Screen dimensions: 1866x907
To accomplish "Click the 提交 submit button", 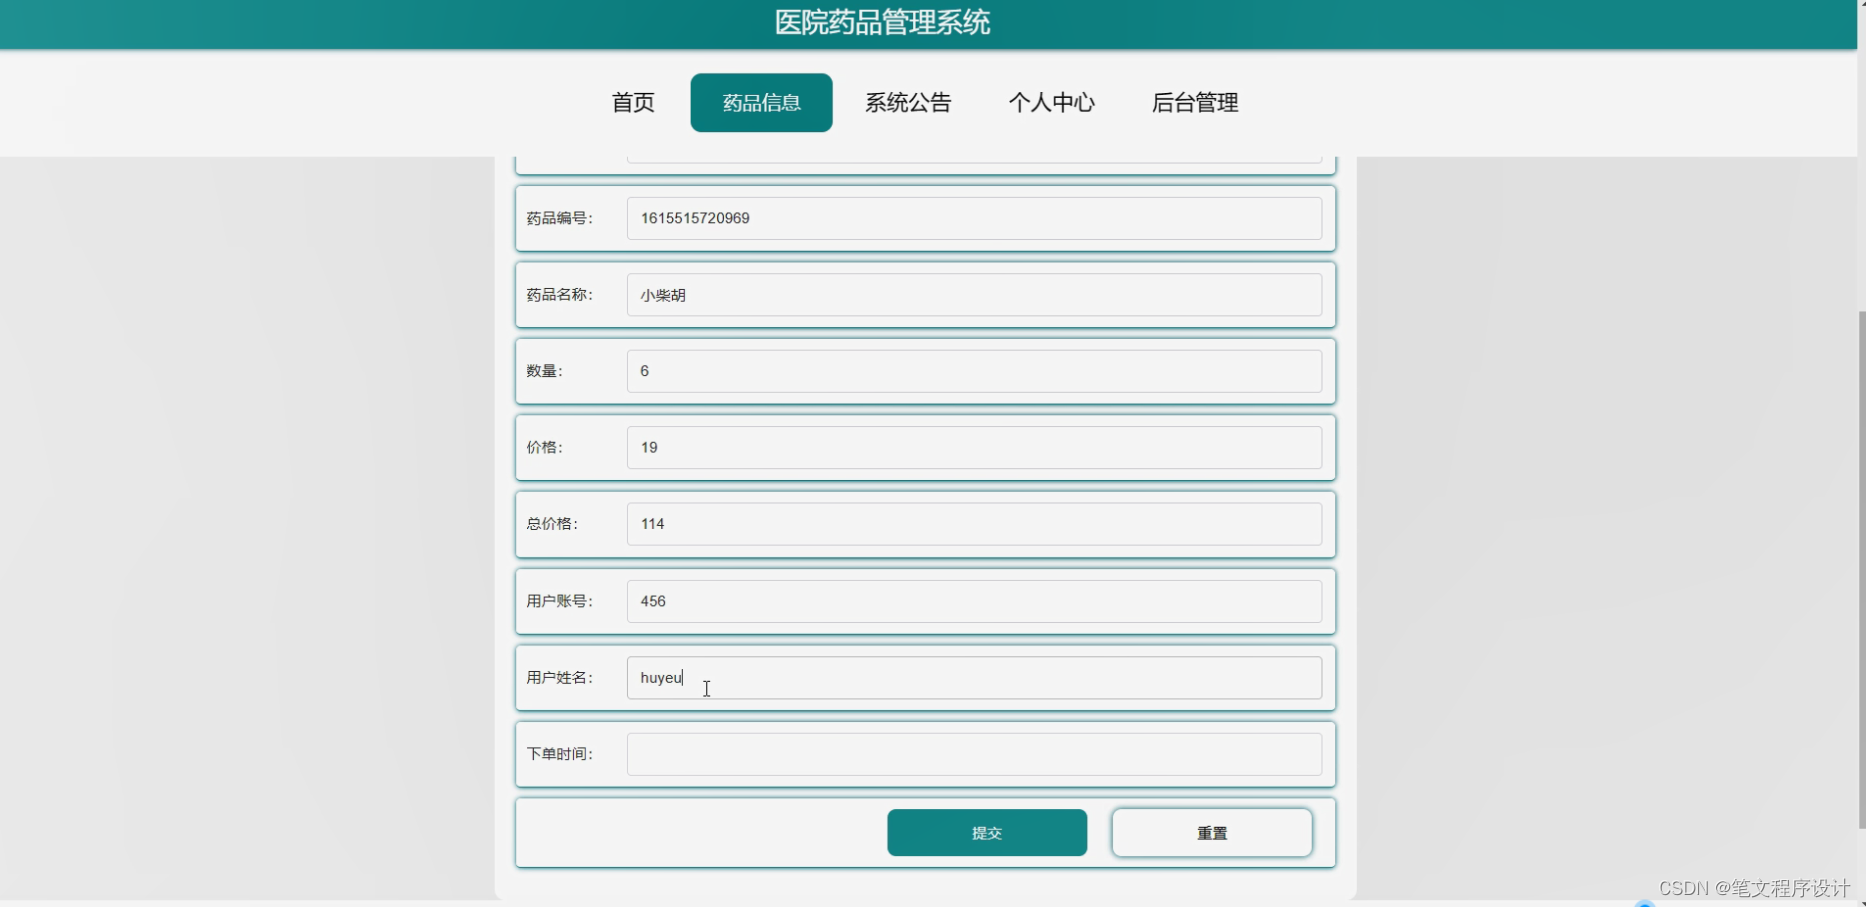I will [x=986, y=832].
